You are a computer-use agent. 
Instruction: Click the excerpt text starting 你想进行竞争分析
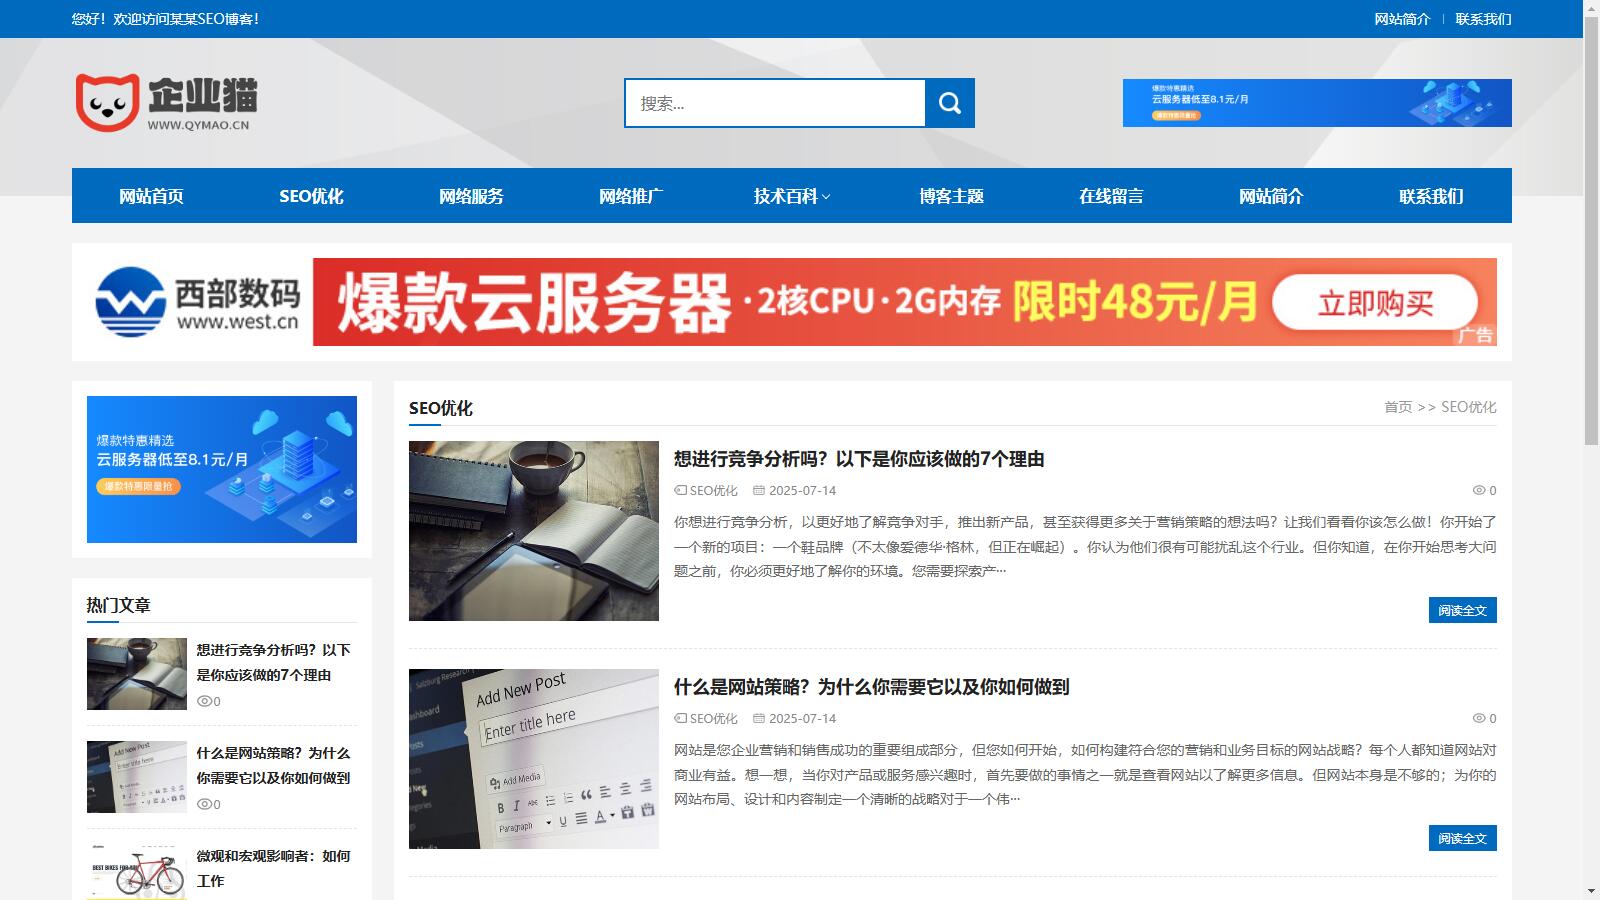(1085, 547)
